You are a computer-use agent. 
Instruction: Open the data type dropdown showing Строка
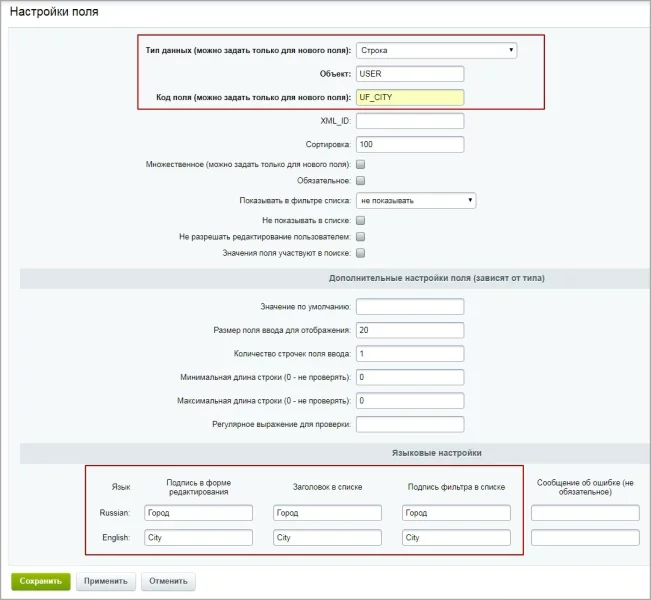436,49
